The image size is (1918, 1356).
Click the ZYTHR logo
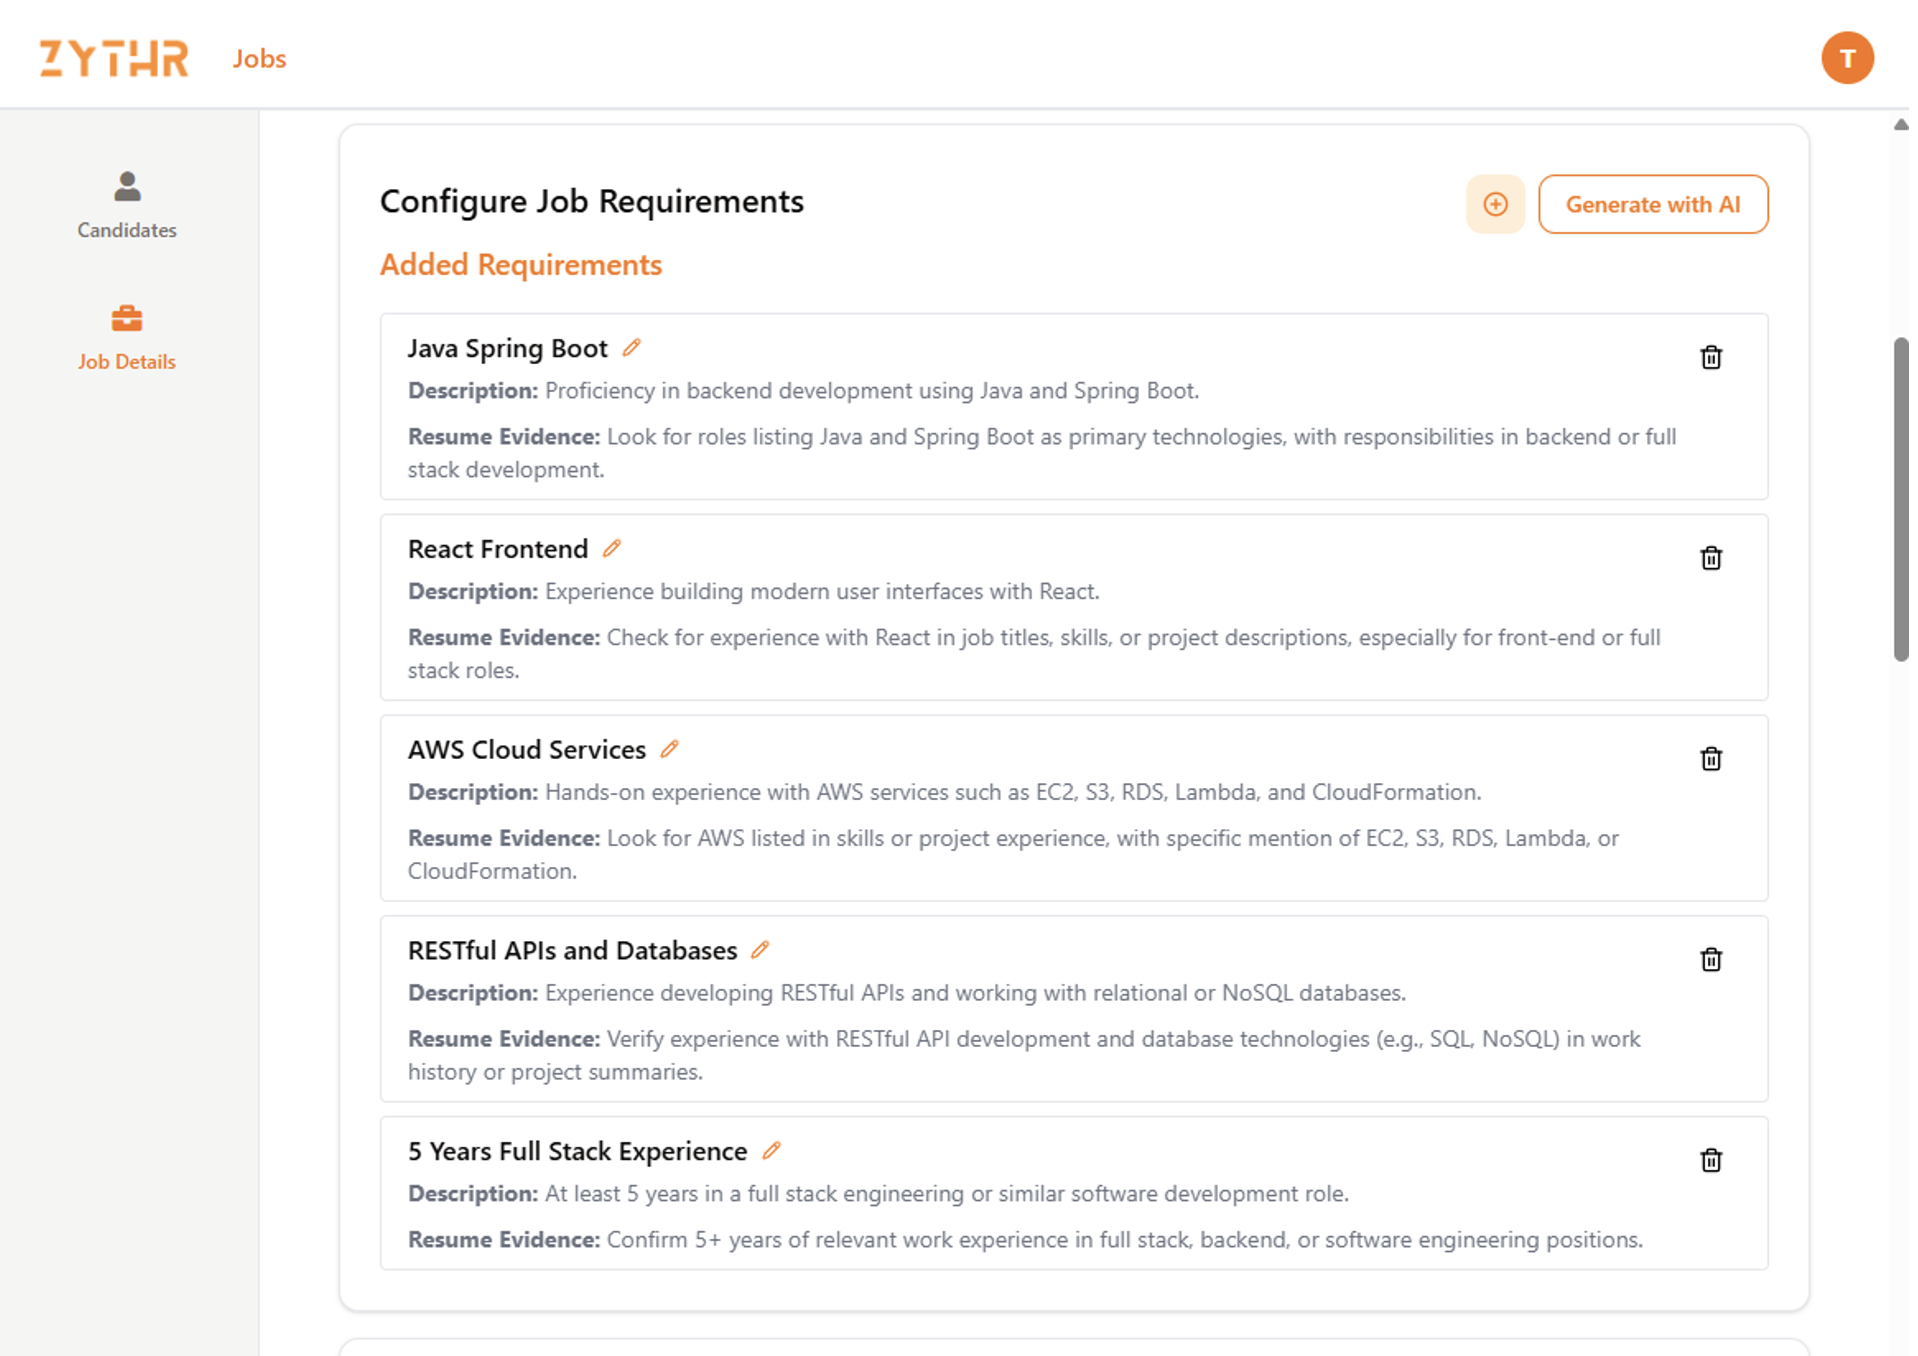[114, 58]
